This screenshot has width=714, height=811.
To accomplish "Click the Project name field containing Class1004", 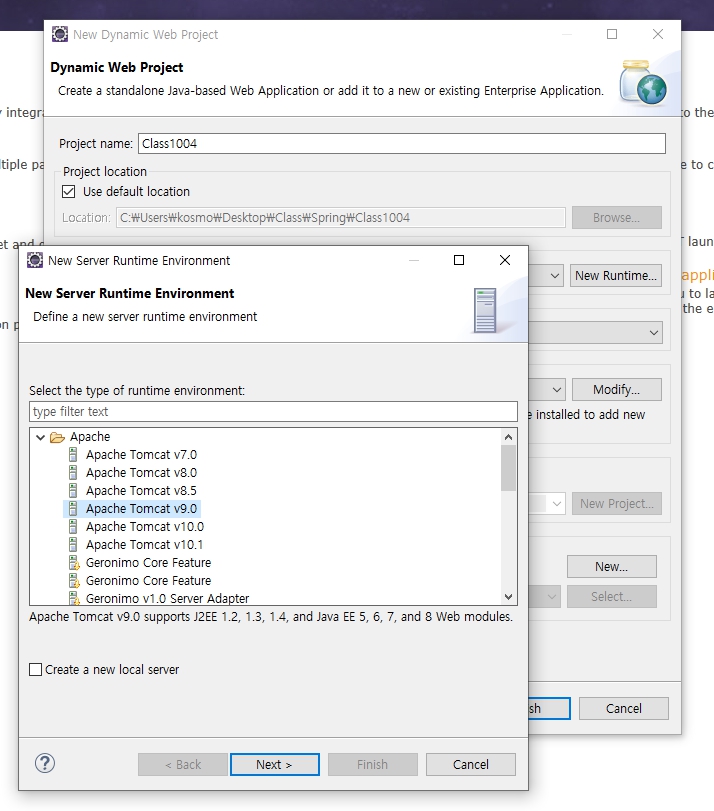I will pos(402,144).
